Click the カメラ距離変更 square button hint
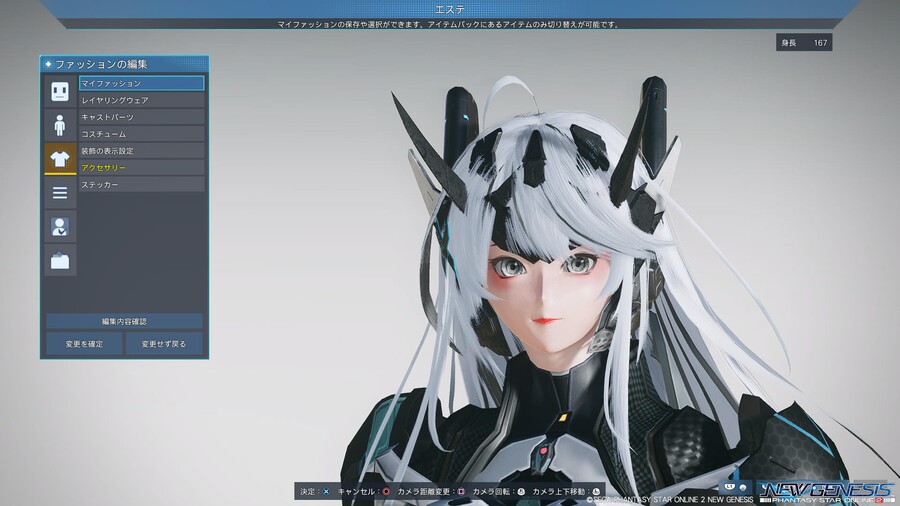Viewport: 900px width, 506px height. tap(431, 492)
